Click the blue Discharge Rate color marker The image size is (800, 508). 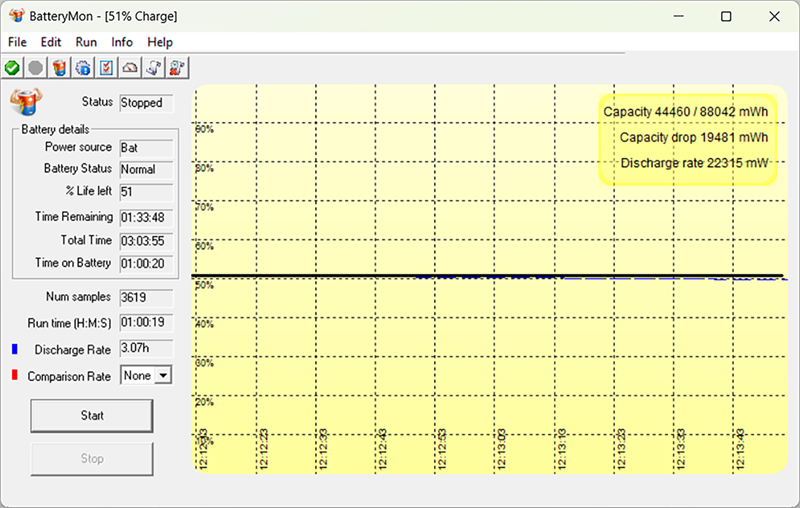click(x=15, y=349)
